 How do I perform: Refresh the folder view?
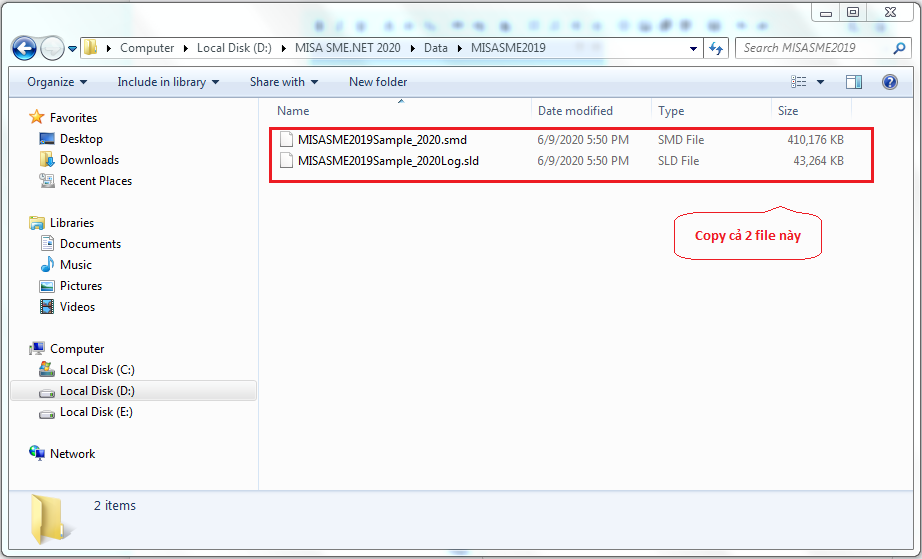[x=716, y=48]
